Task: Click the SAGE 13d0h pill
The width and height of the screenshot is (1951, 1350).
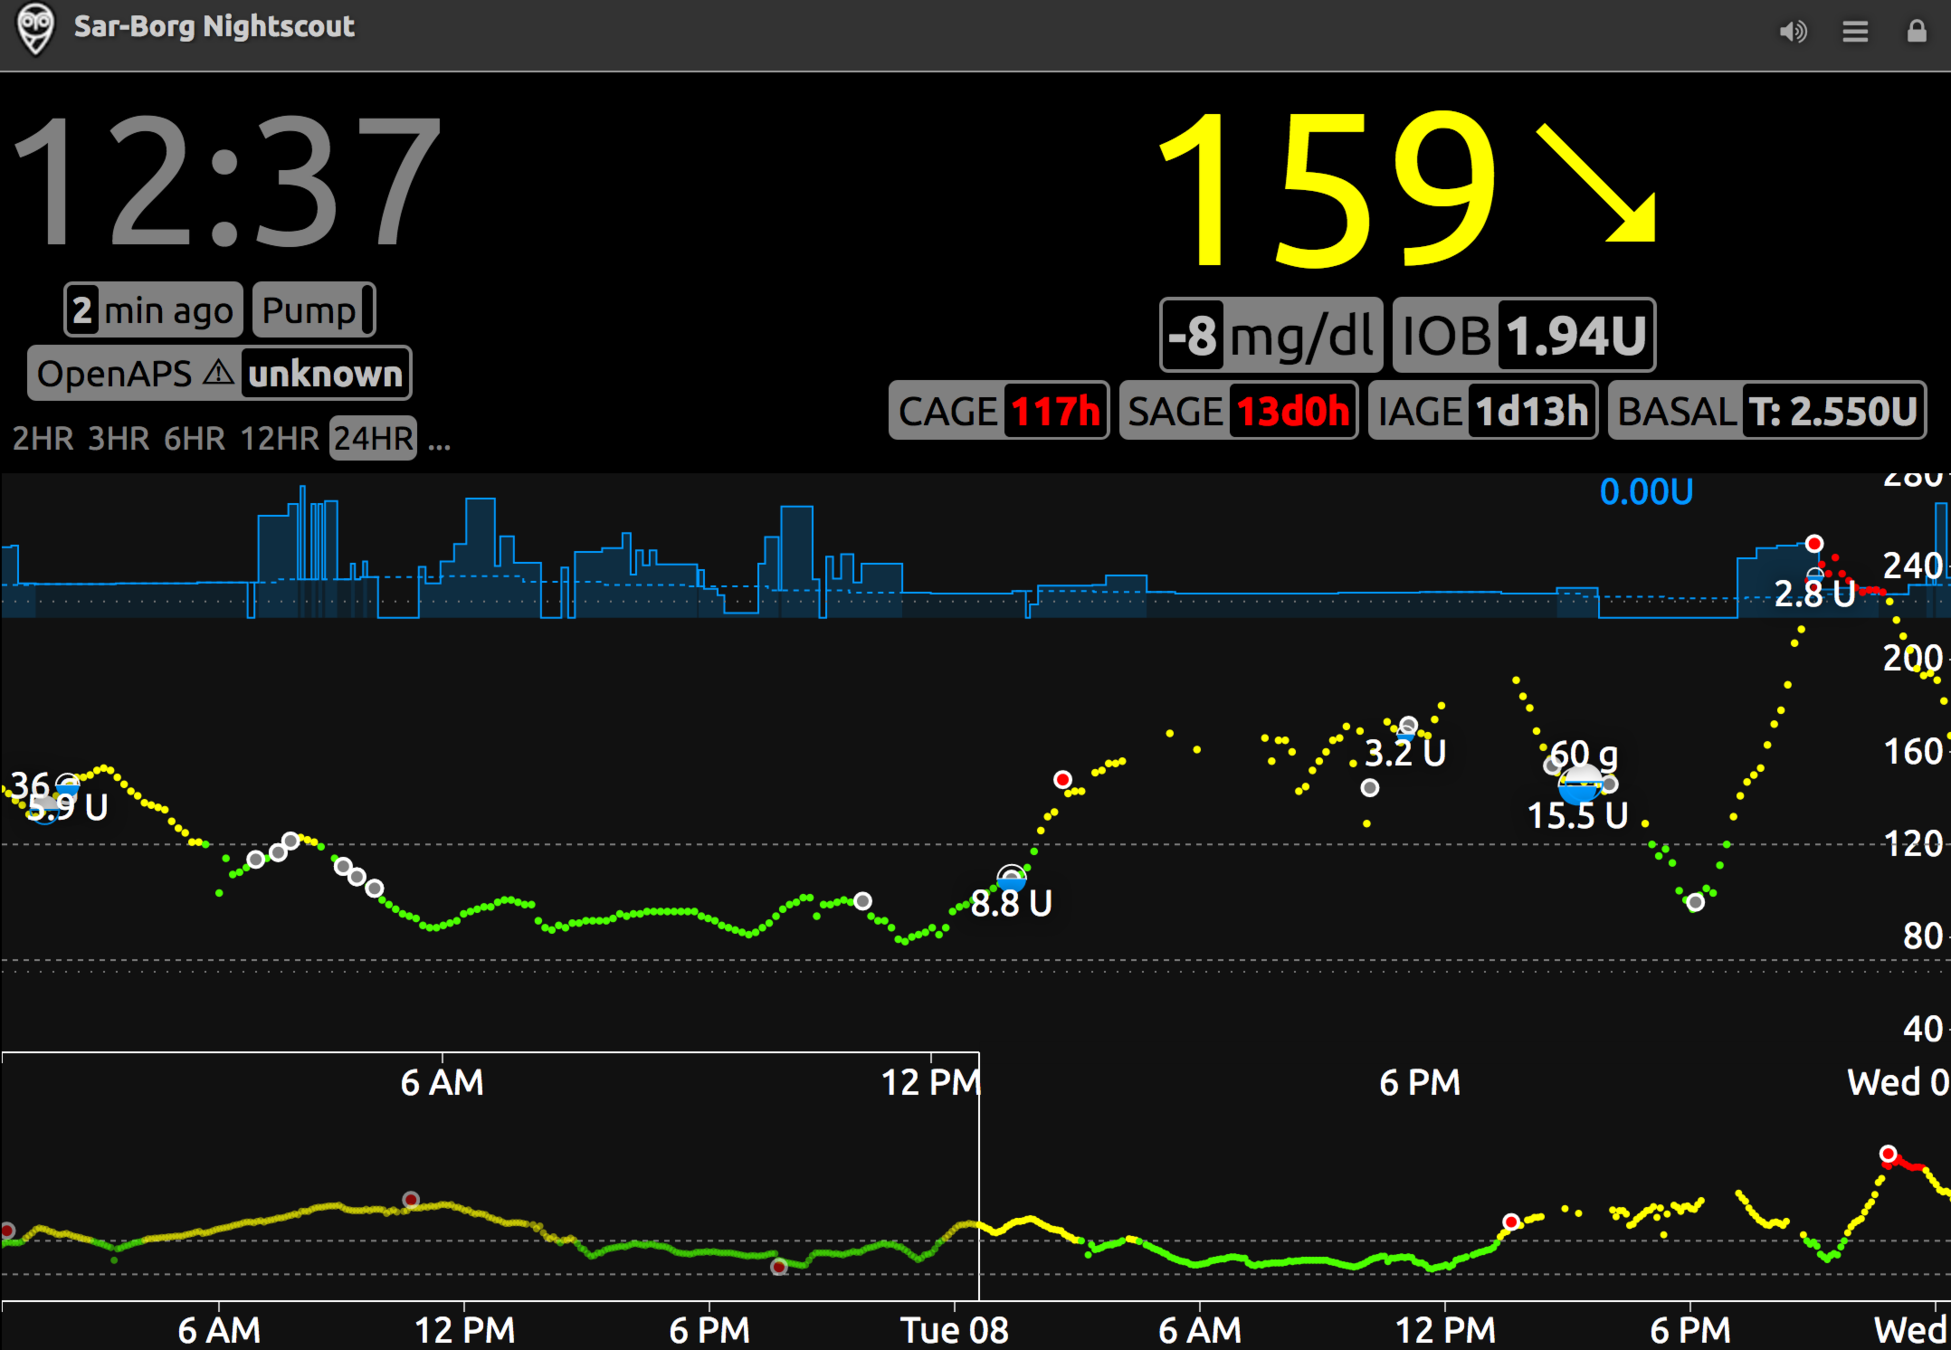Action: click(1237, 411)
